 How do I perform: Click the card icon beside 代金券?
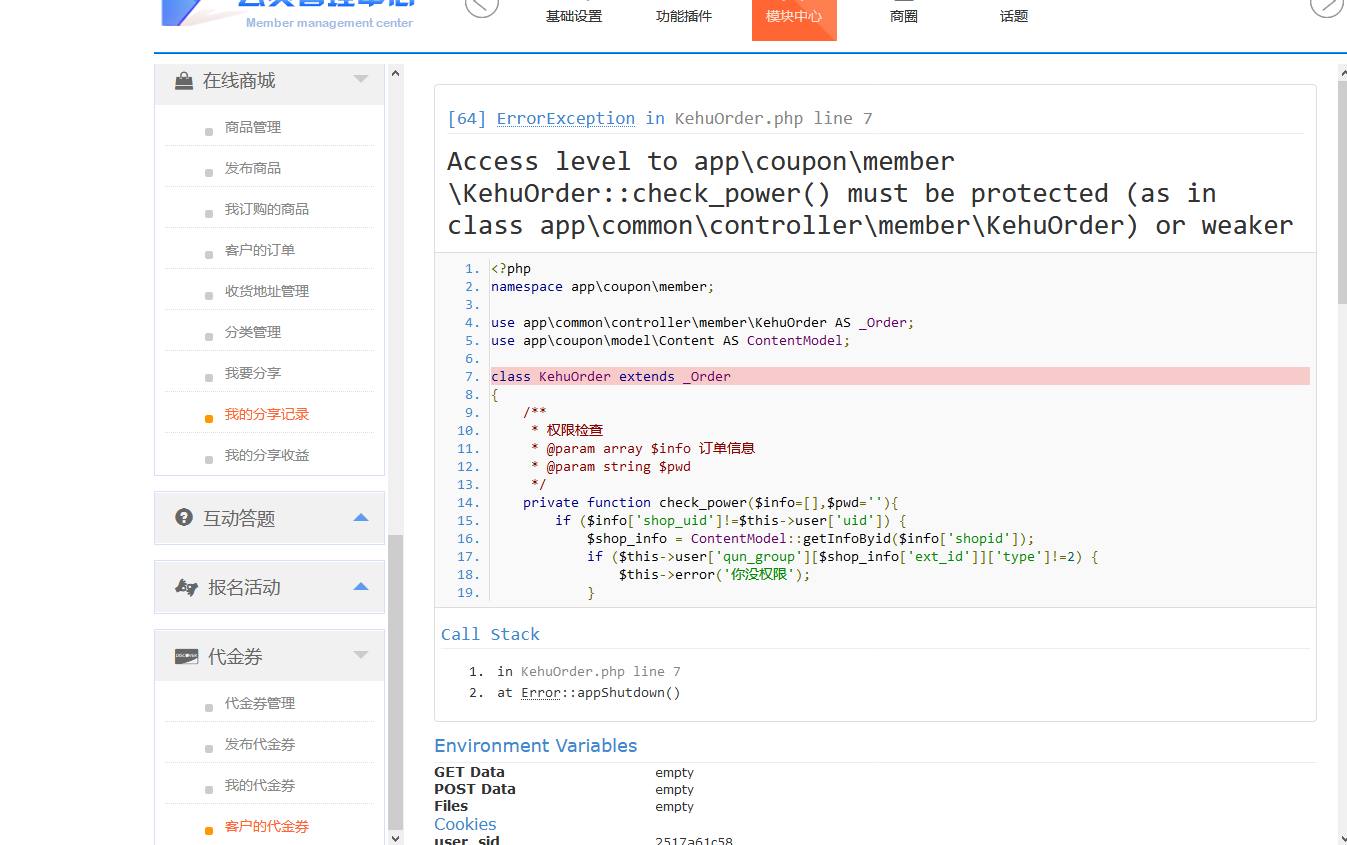click(x=186, y=657)
